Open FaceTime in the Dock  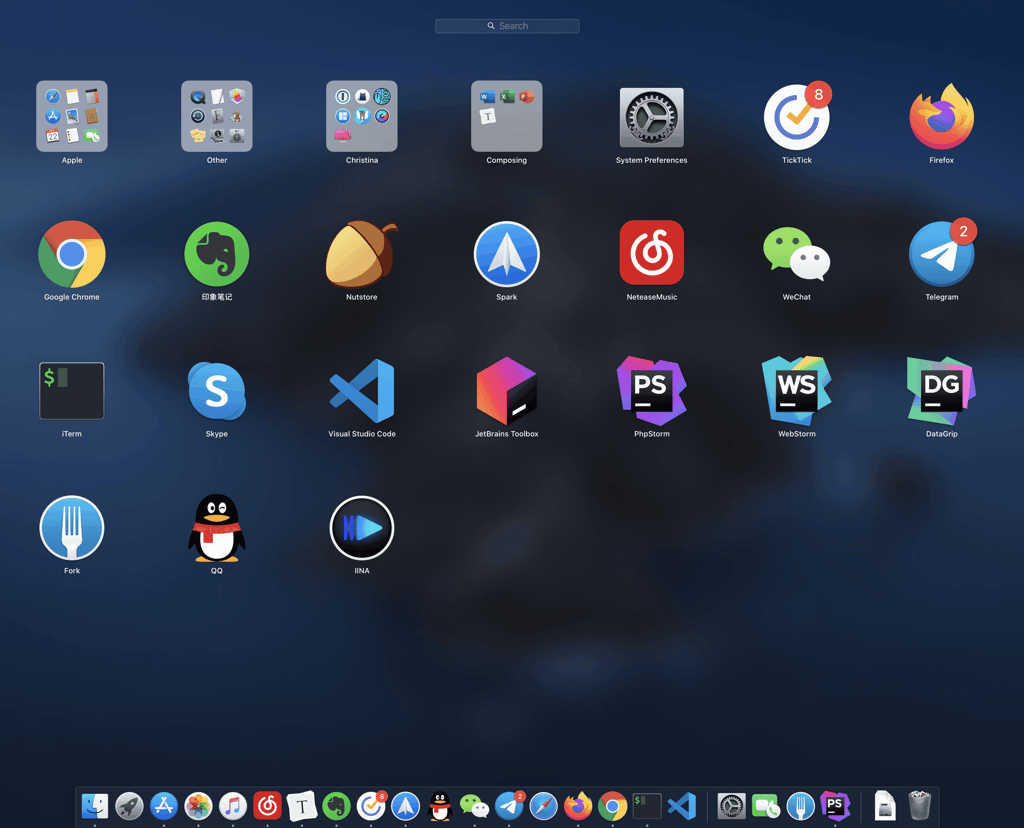[766, 806]
